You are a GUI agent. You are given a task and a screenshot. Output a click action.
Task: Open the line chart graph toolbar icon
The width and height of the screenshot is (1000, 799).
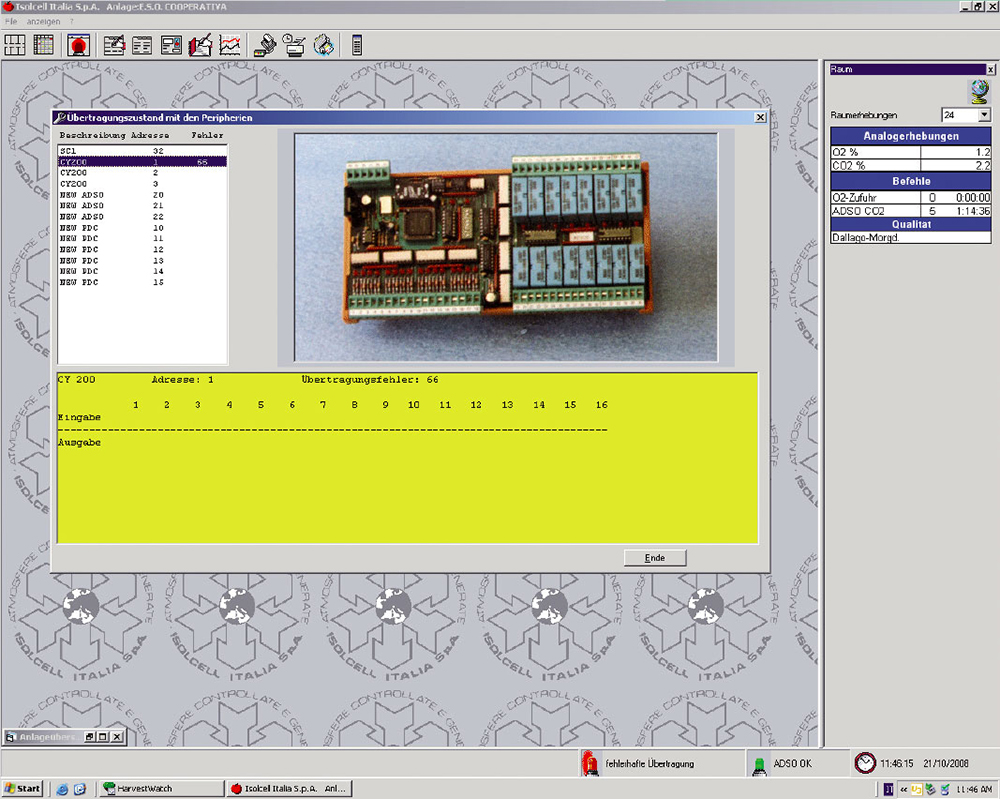pos(231,44)
